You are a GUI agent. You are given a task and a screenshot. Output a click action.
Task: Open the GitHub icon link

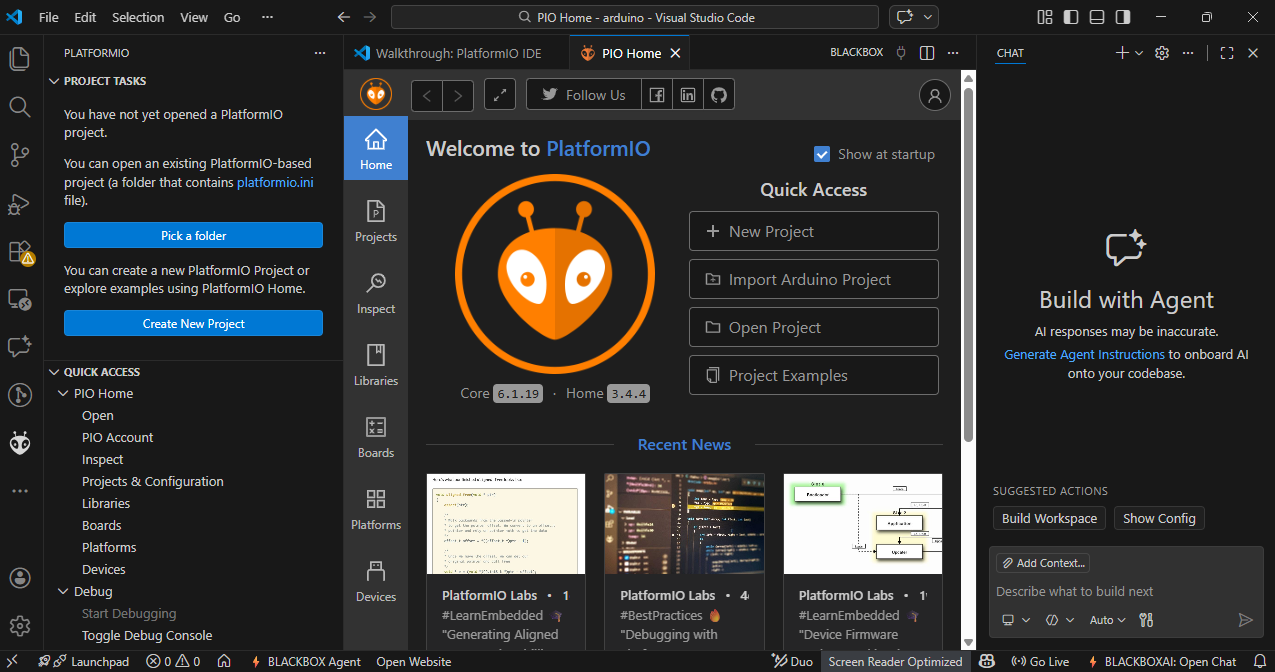point(718,95)
